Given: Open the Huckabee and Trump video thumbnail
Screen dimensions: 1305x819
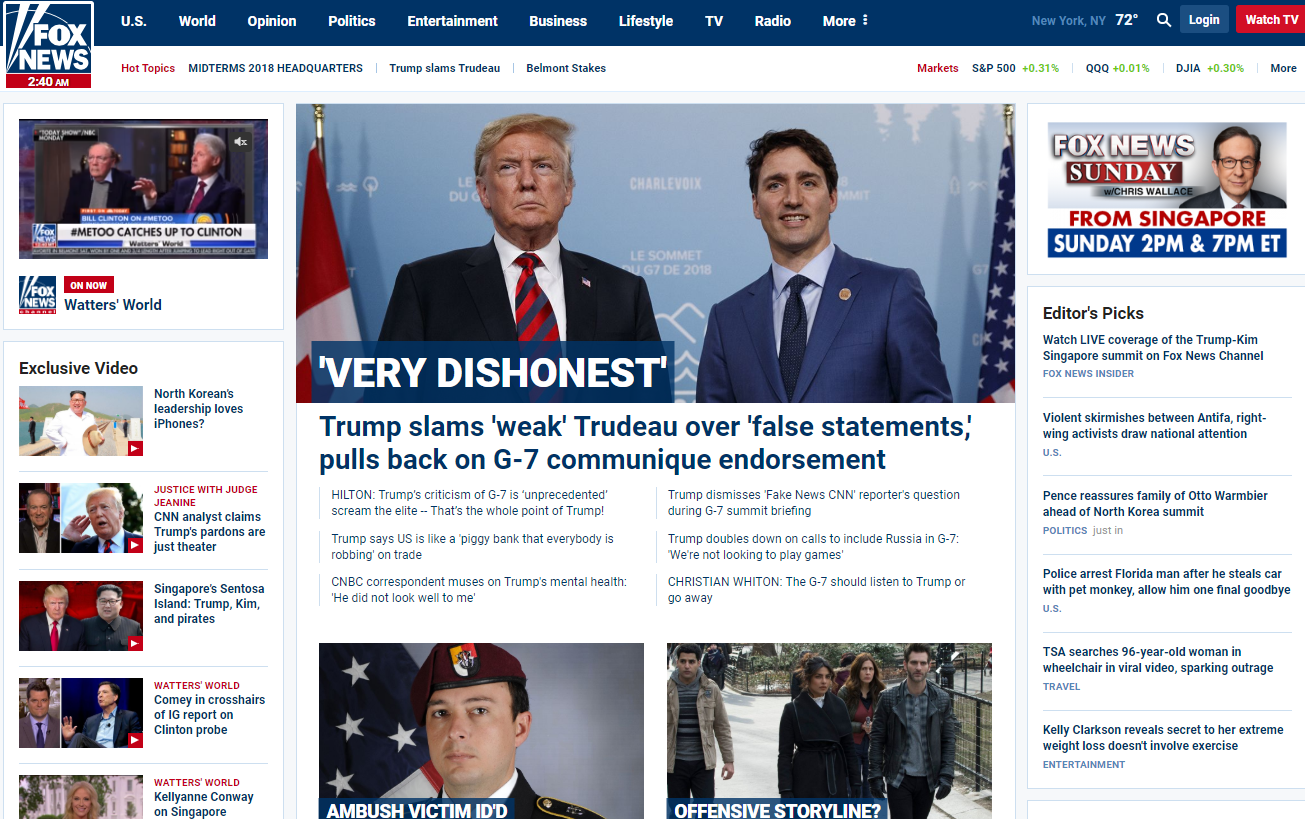Looking at the screenshot, I should [81, 518].
